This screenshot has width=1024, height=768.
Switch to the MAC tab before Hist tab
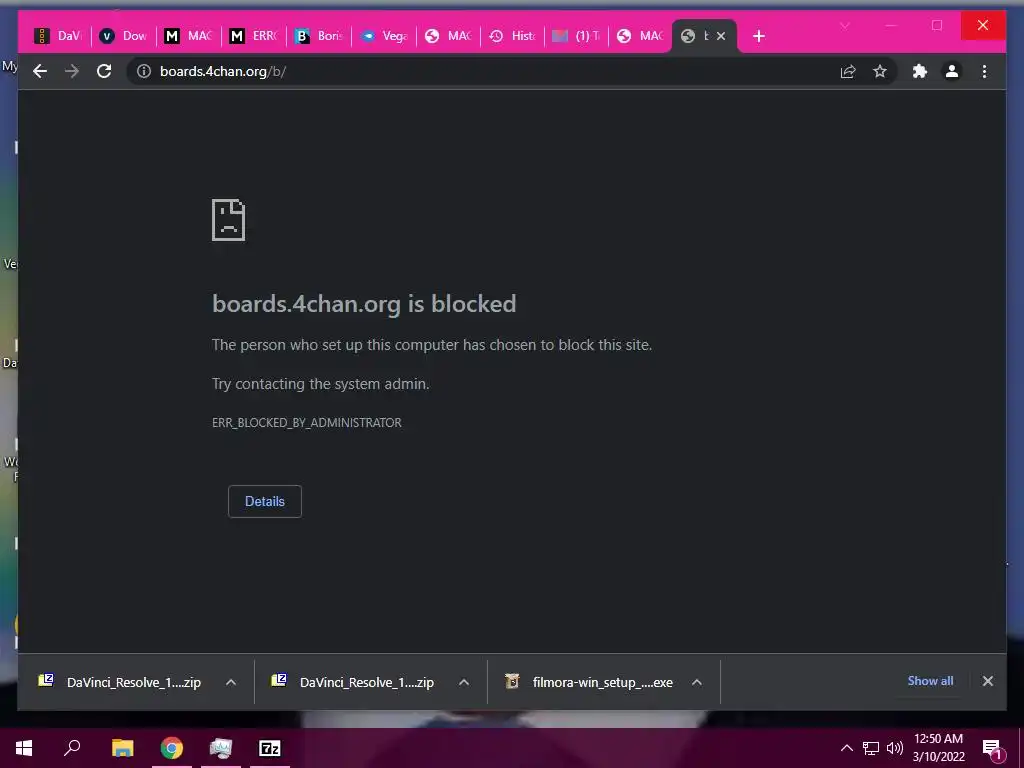(448, 36)
